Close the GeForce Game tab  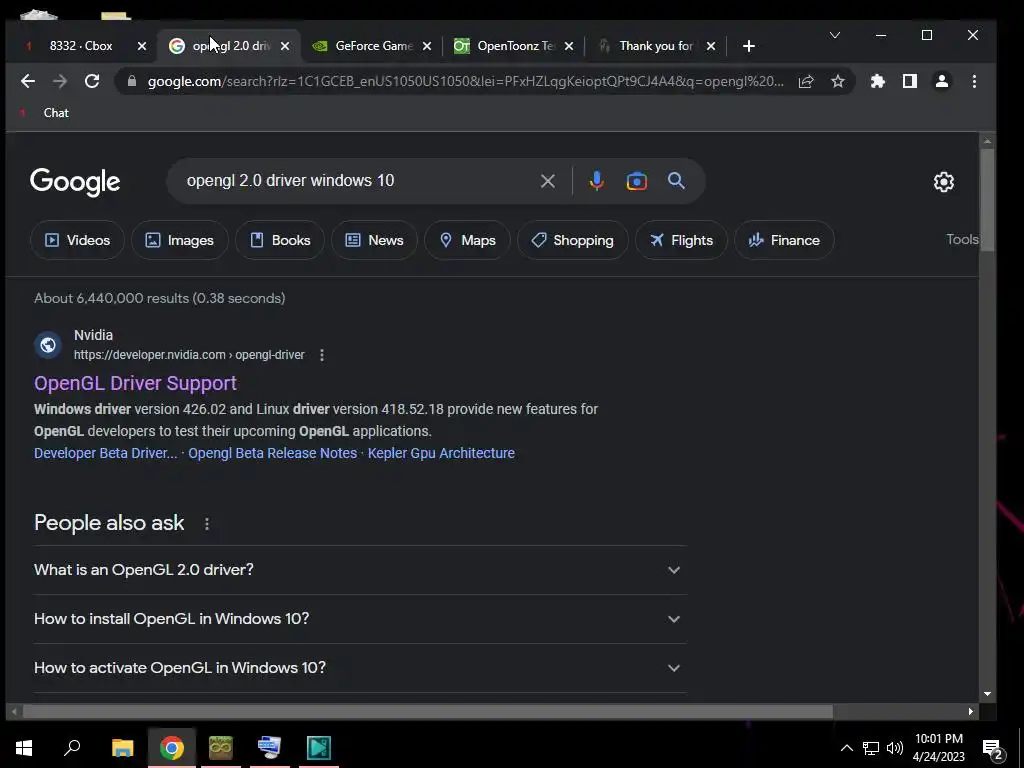click(x=426, y=46)
